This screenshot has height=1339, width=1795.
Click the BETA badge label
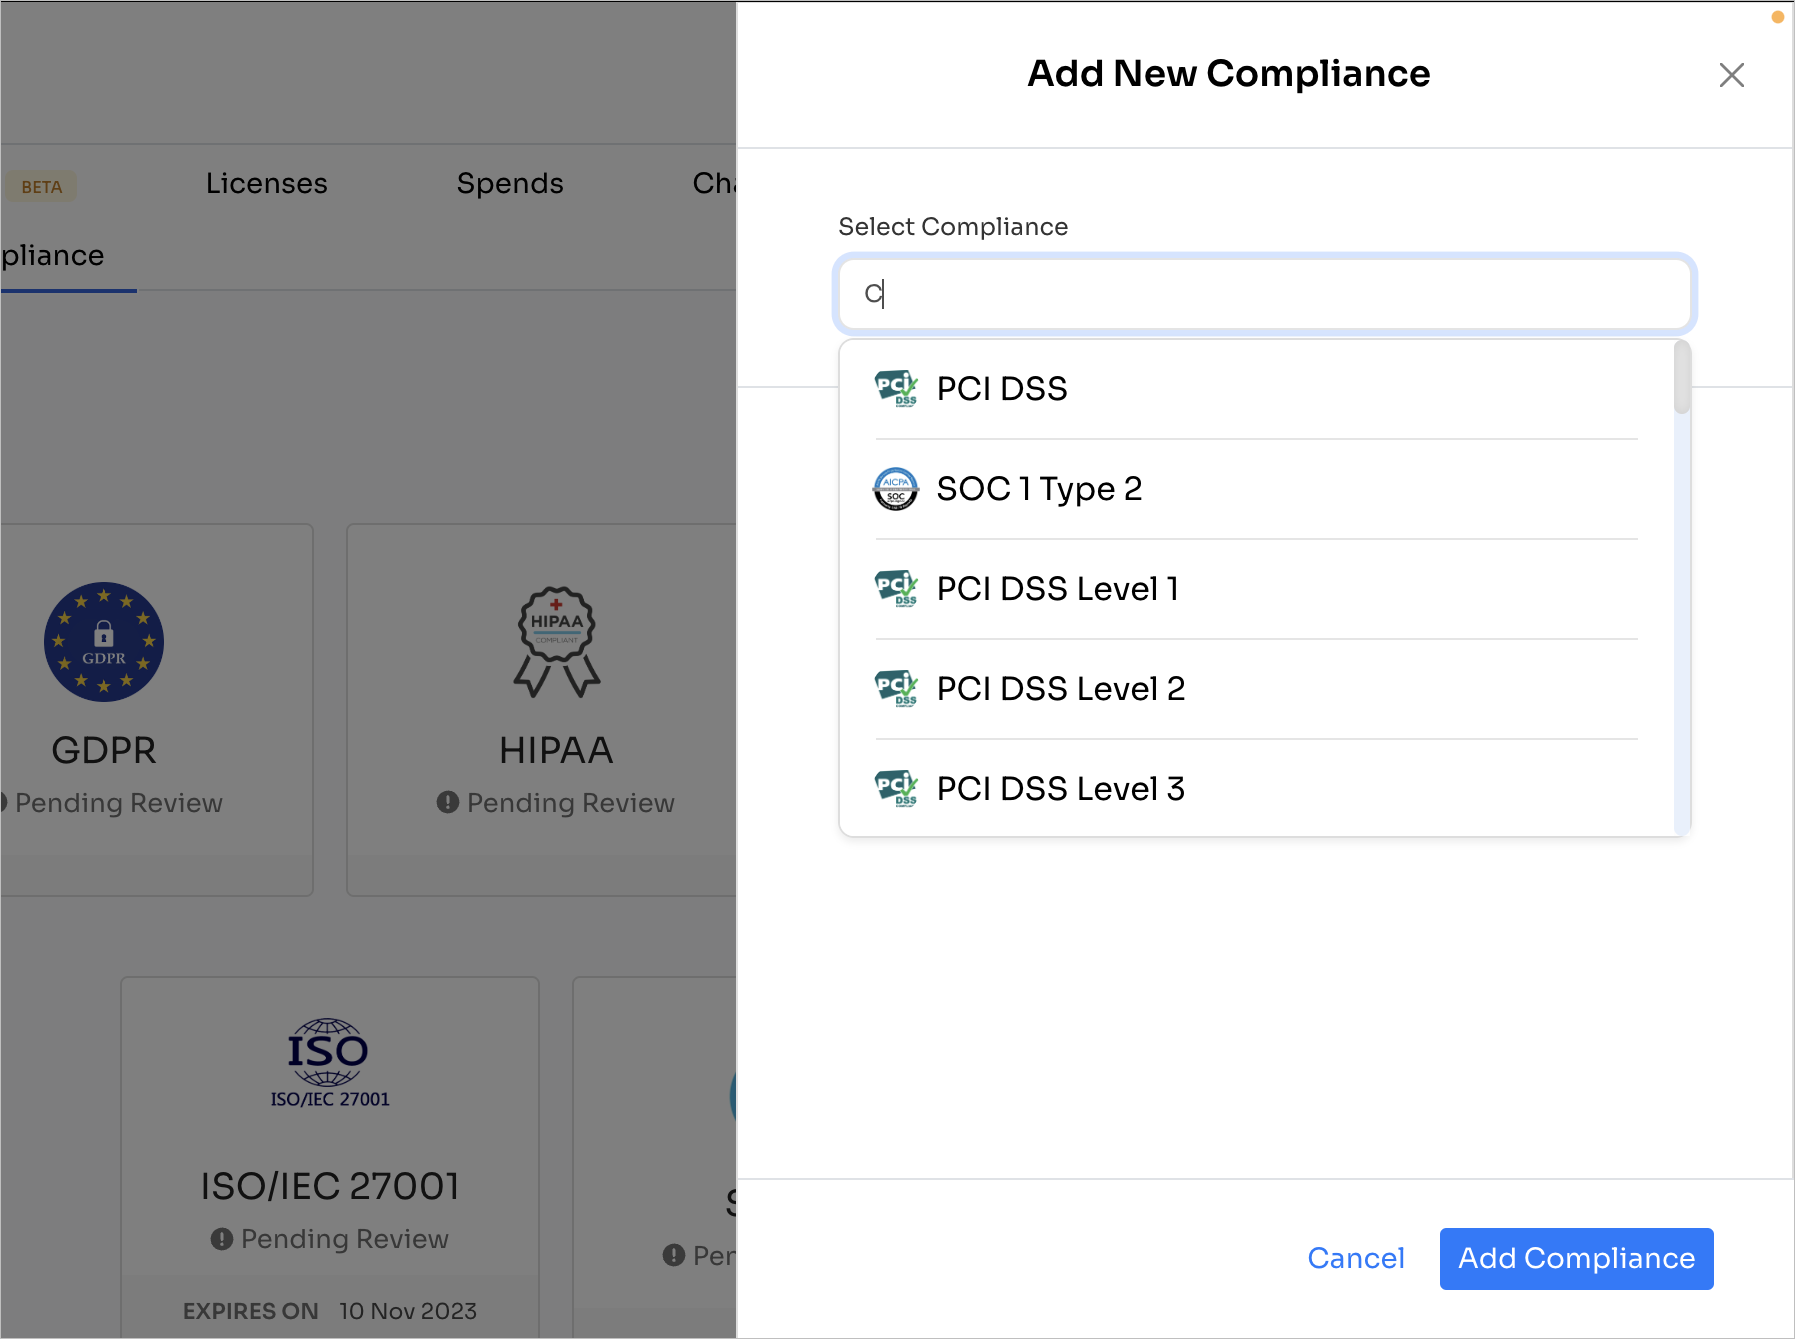42,187
